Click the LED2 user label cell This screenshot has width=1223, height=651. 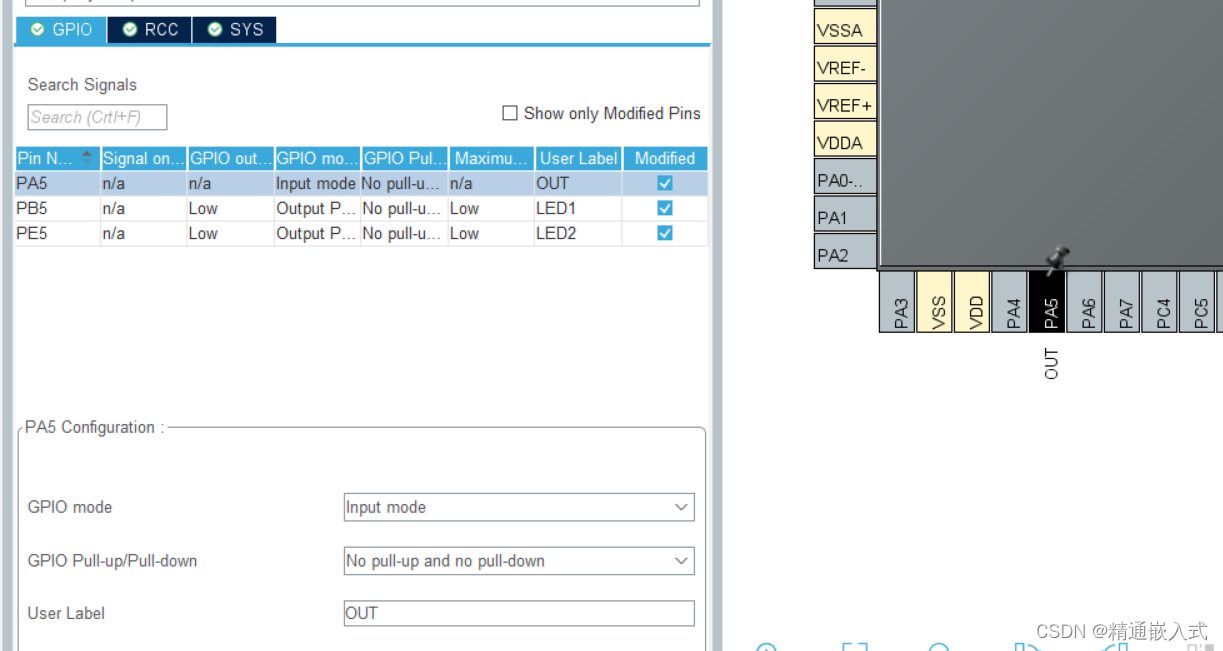tap(578, 233)
